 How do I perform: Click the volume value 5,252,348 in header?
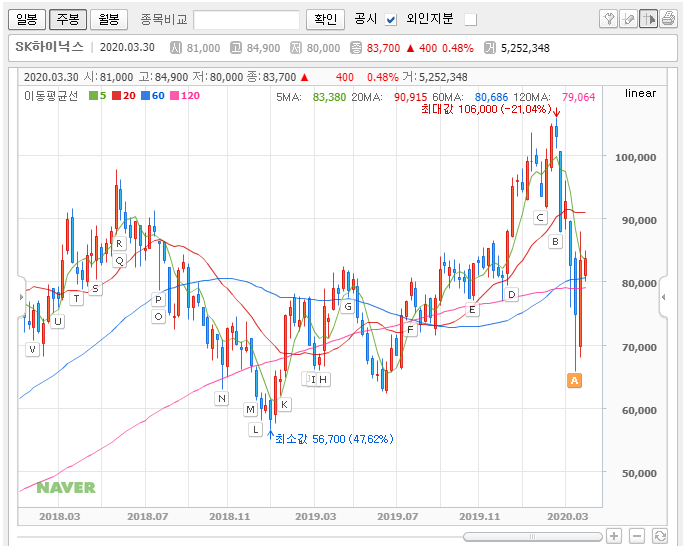point(525,48)
